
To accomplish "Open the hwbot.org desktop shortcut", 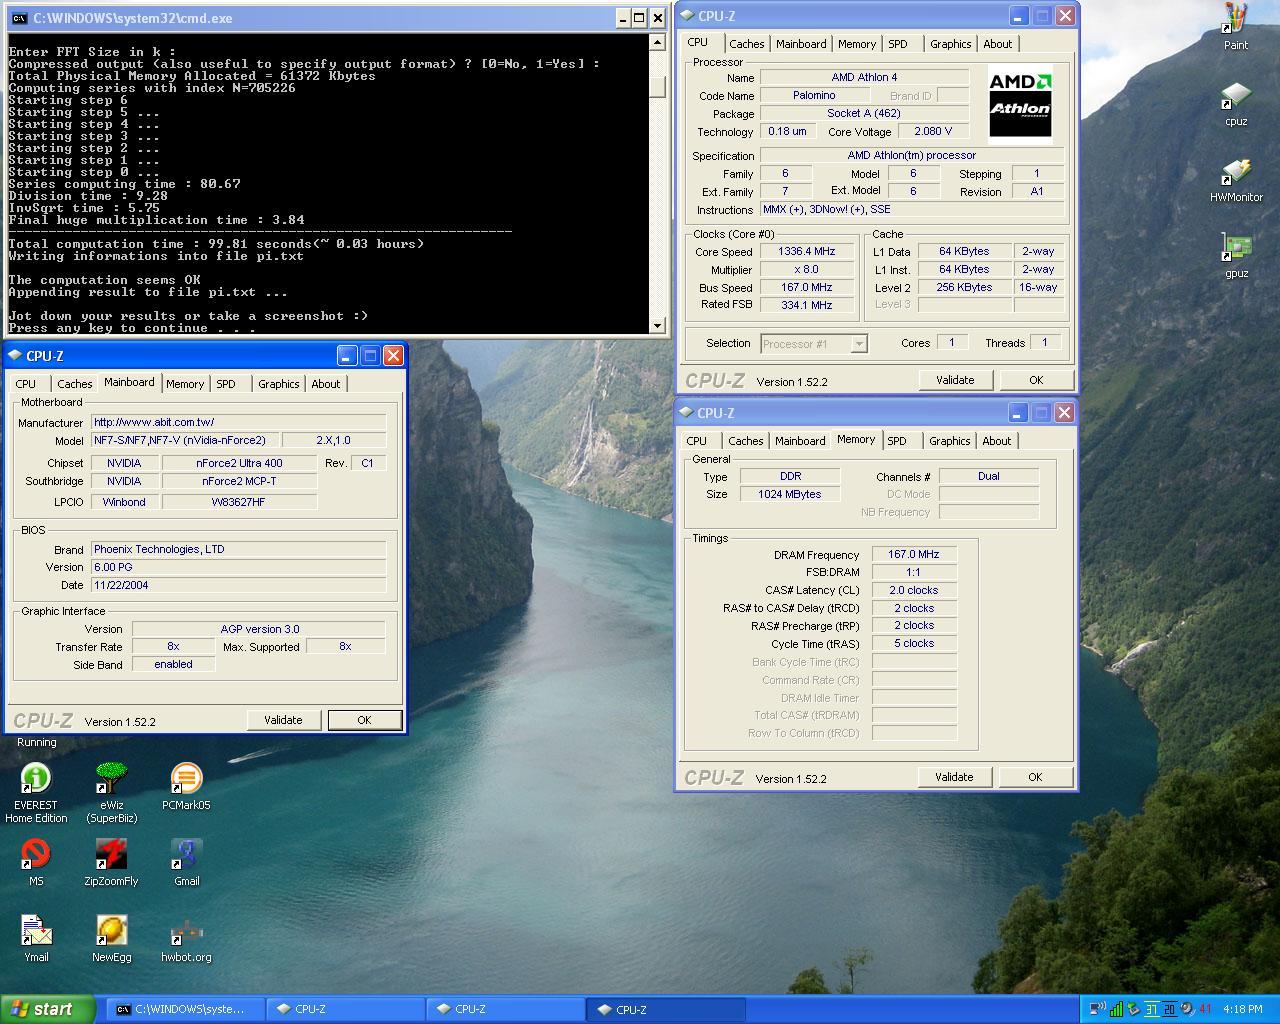I will (x=186, y=938).
